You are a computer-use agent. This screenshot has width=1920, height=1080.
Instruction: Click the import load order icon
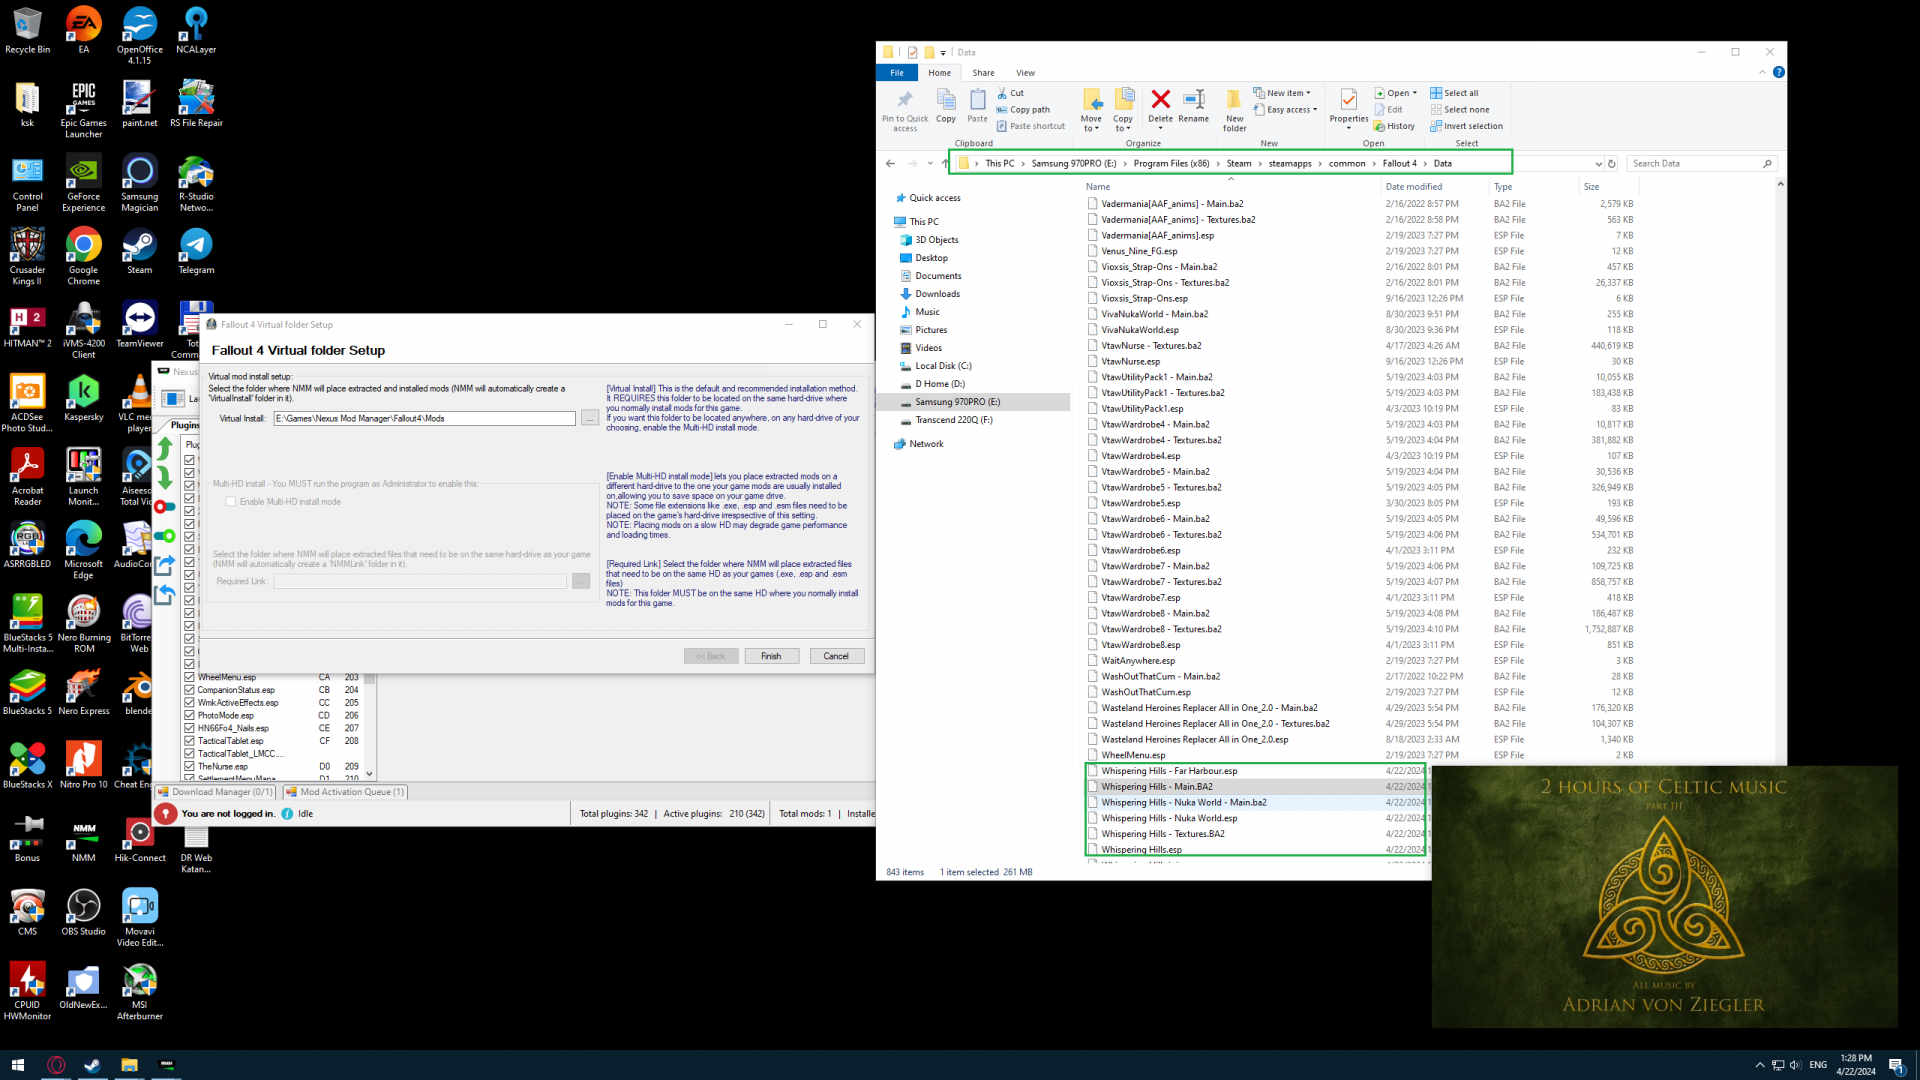pos(165,594)
